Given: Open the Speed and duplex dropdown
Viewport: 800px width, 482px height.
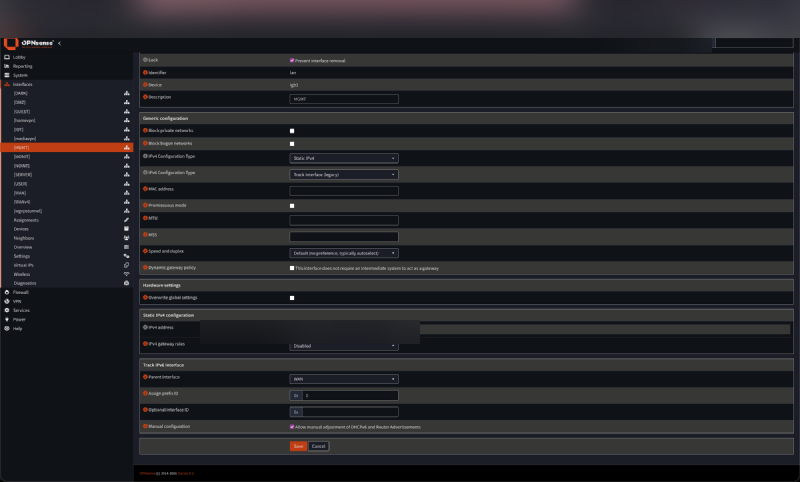Looking at the screenshot, I should tap(344, 253).
